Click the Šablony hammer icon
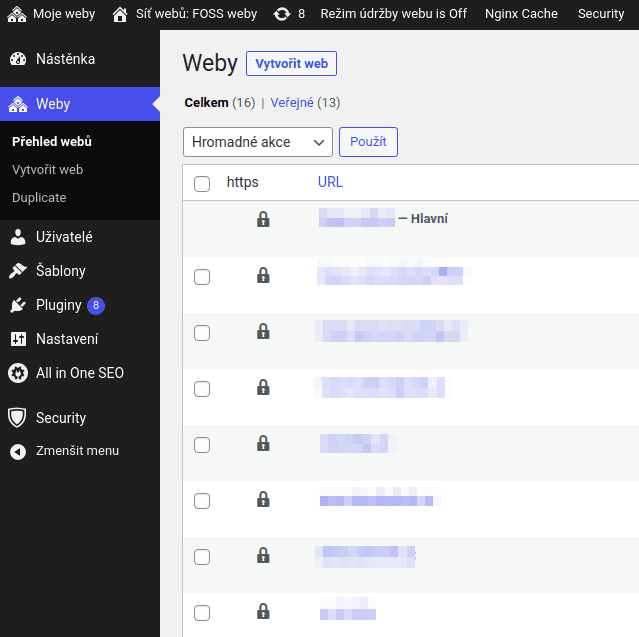639x637 pixels. pos(18,271)
